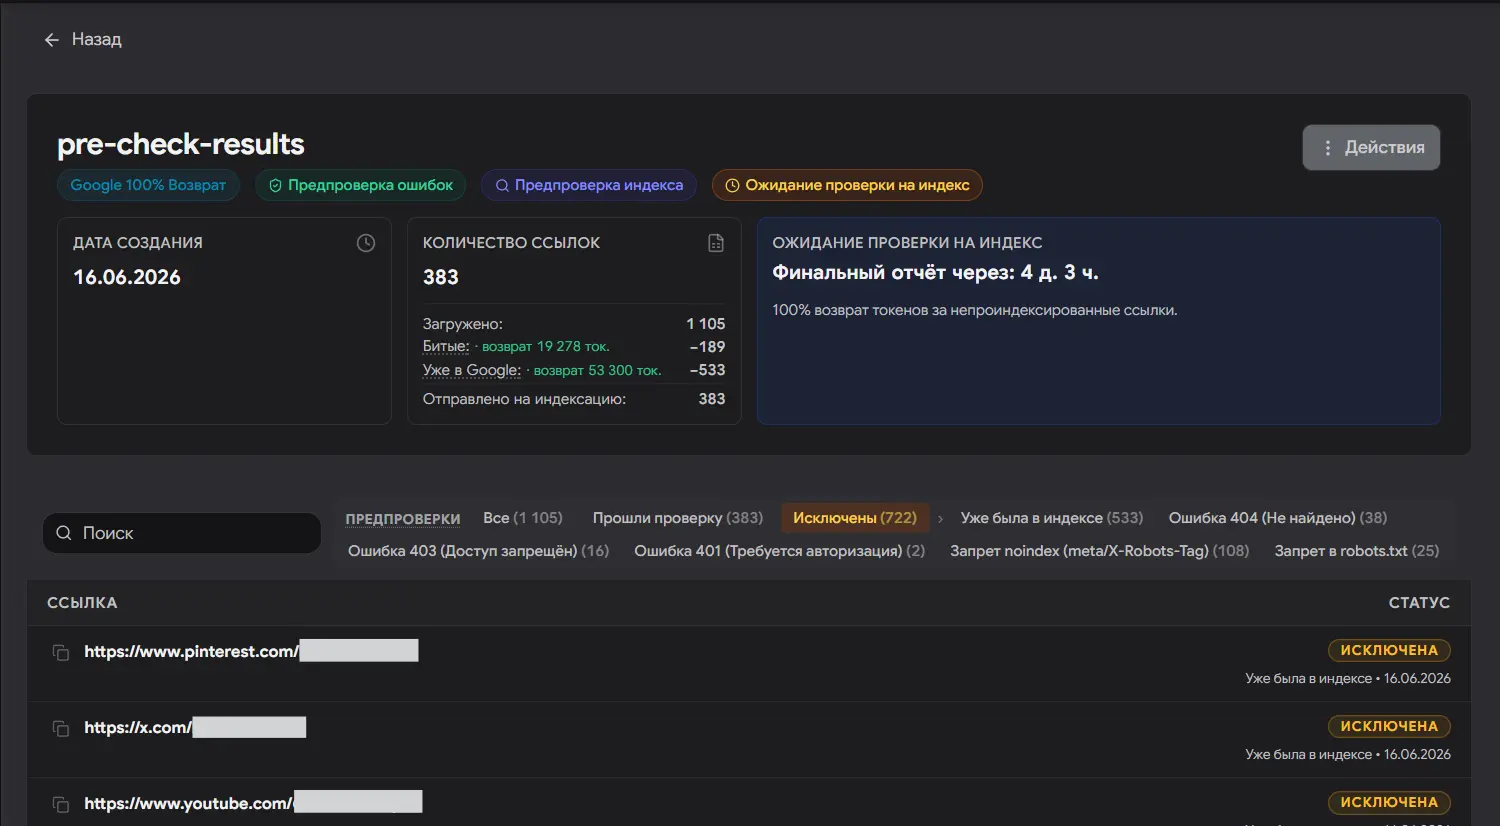Copy the youtube.com link
The width and height of the screenshot is (1500, 826).
click(x=61, y=804)
